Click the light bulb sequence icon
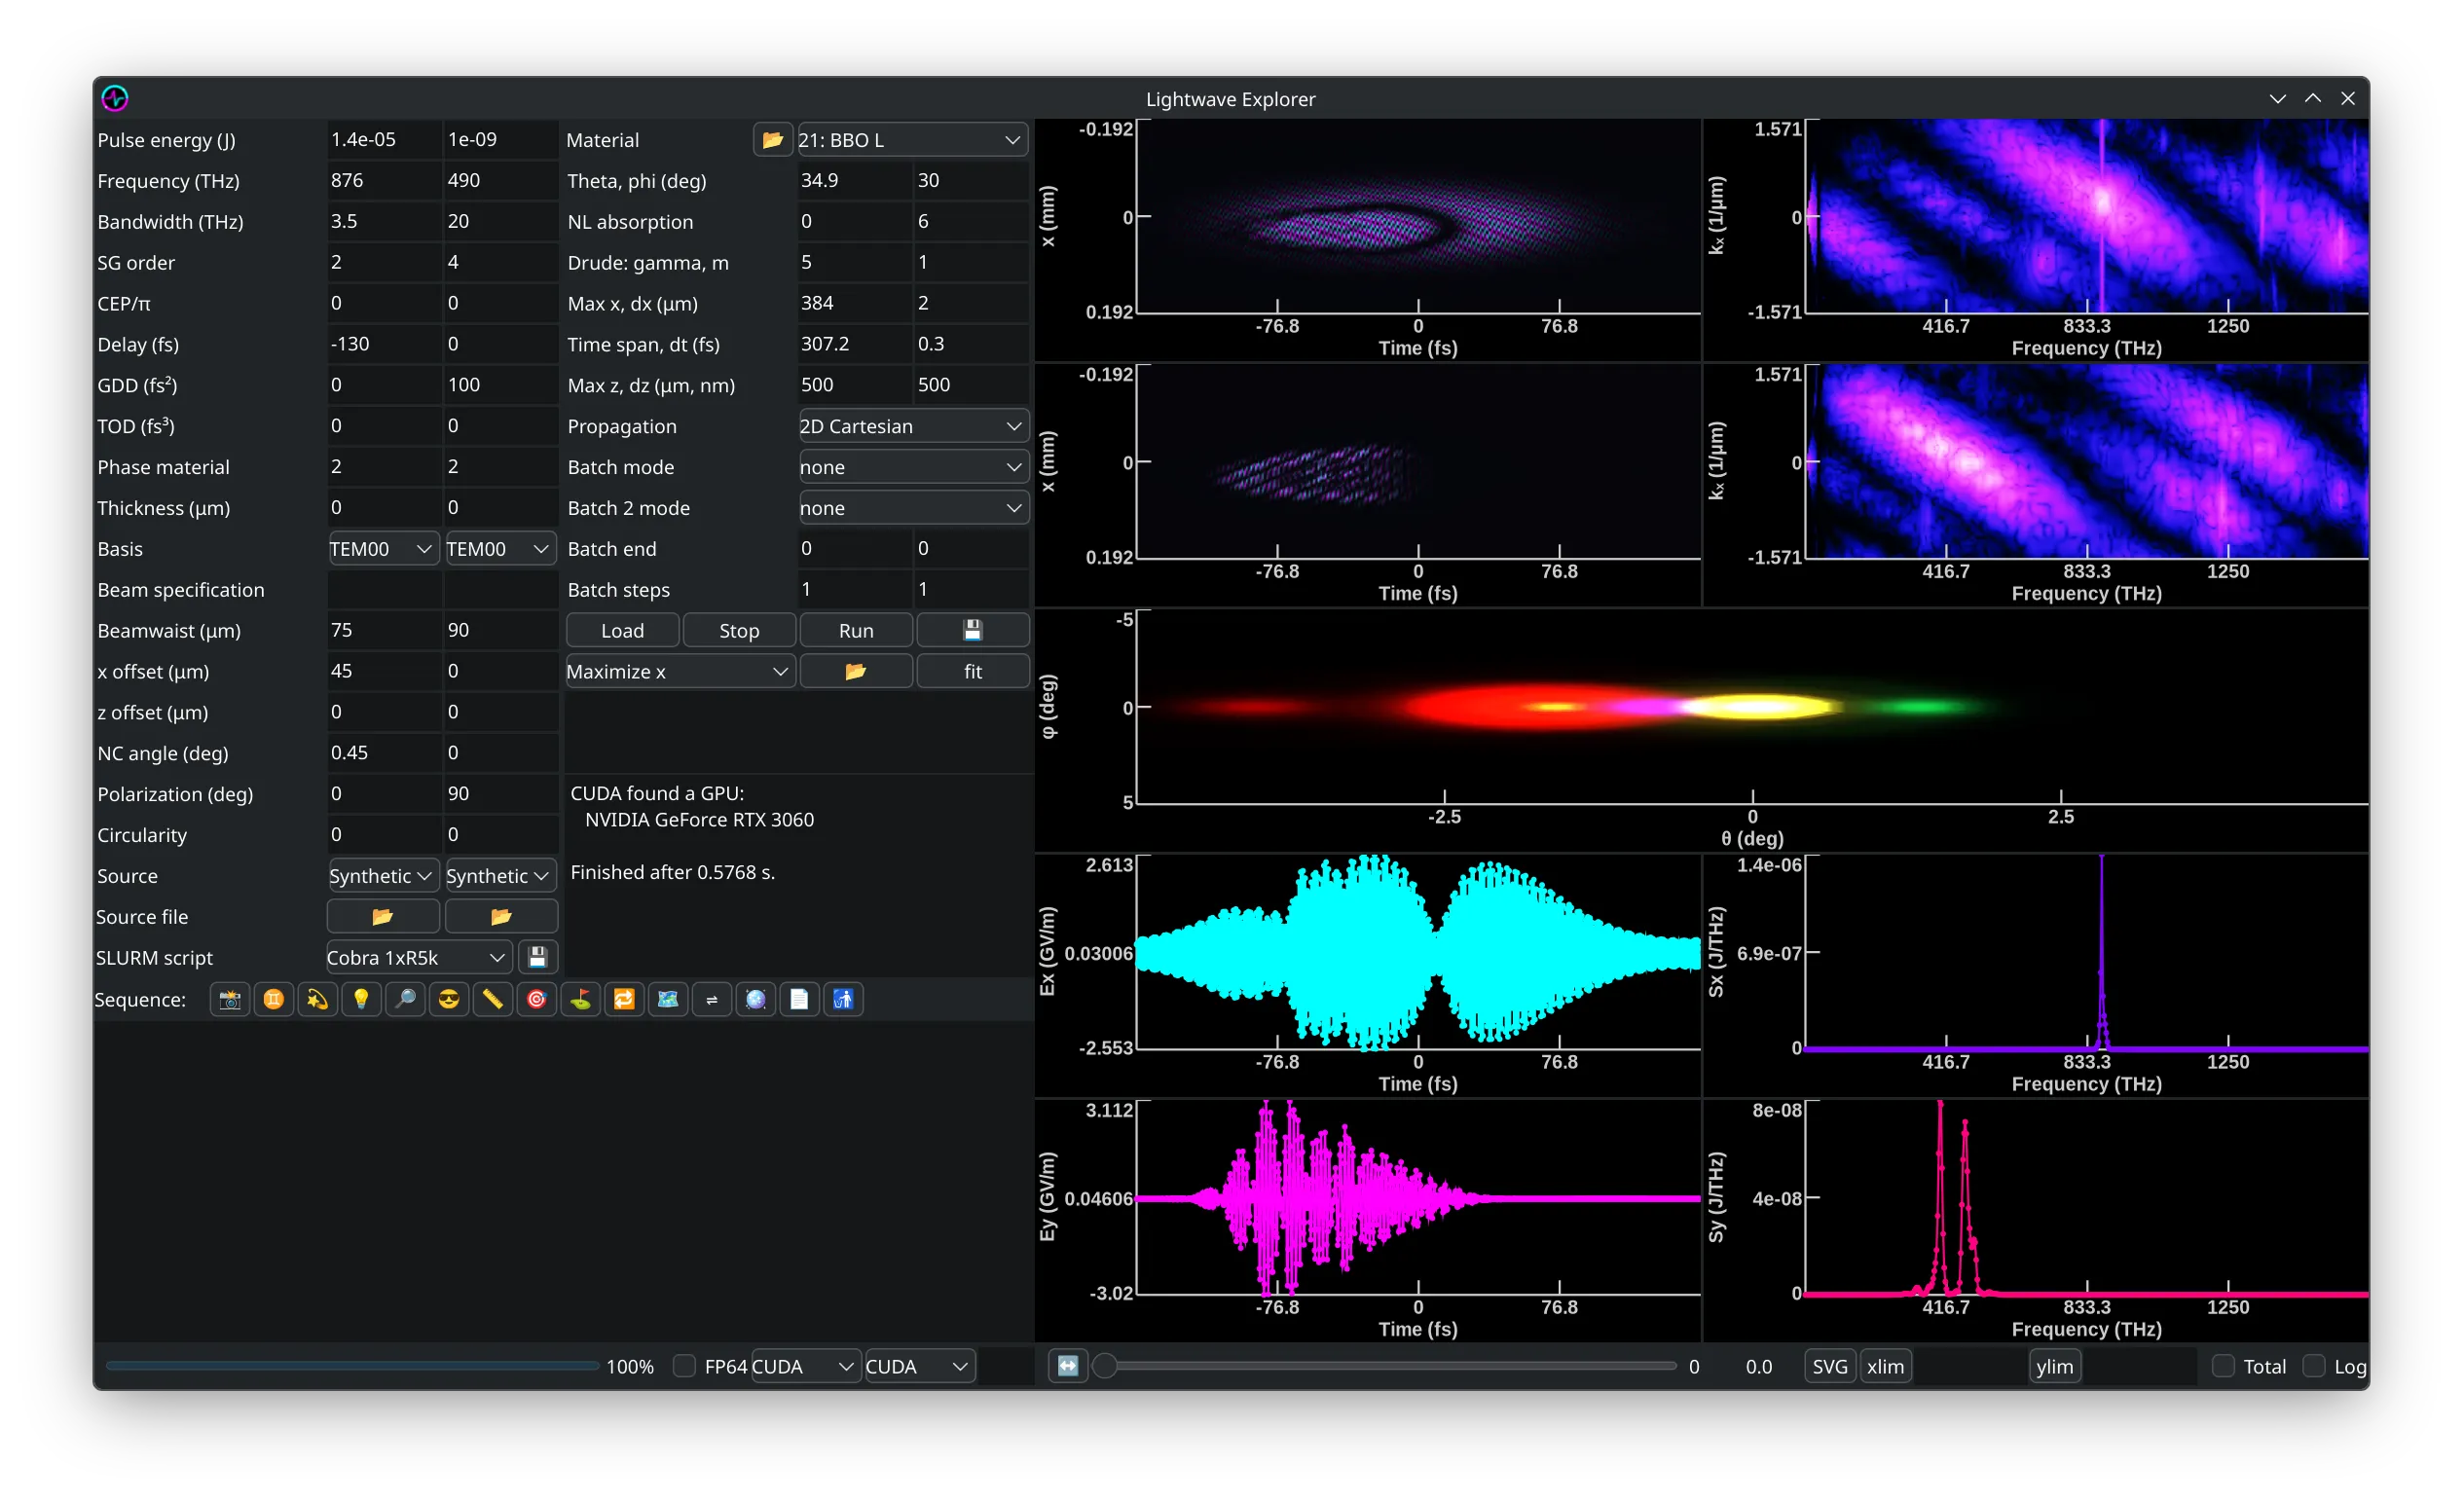 [361, 999]
